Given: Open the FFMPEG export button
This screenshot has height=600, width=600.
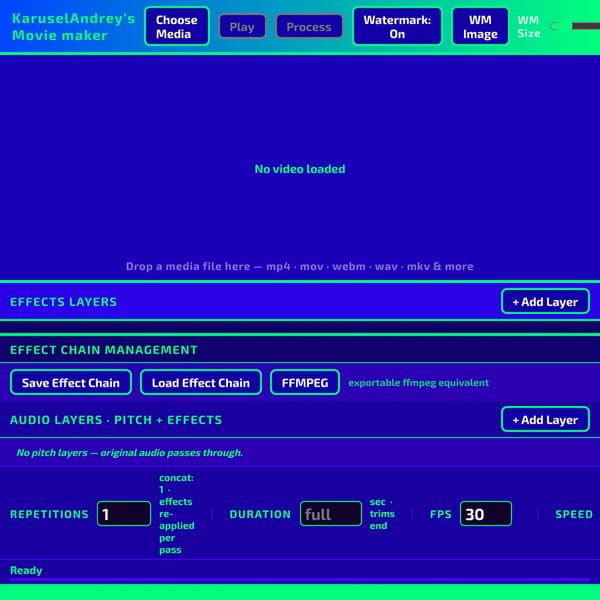Looking at the screenshot, I should [305, 382].
